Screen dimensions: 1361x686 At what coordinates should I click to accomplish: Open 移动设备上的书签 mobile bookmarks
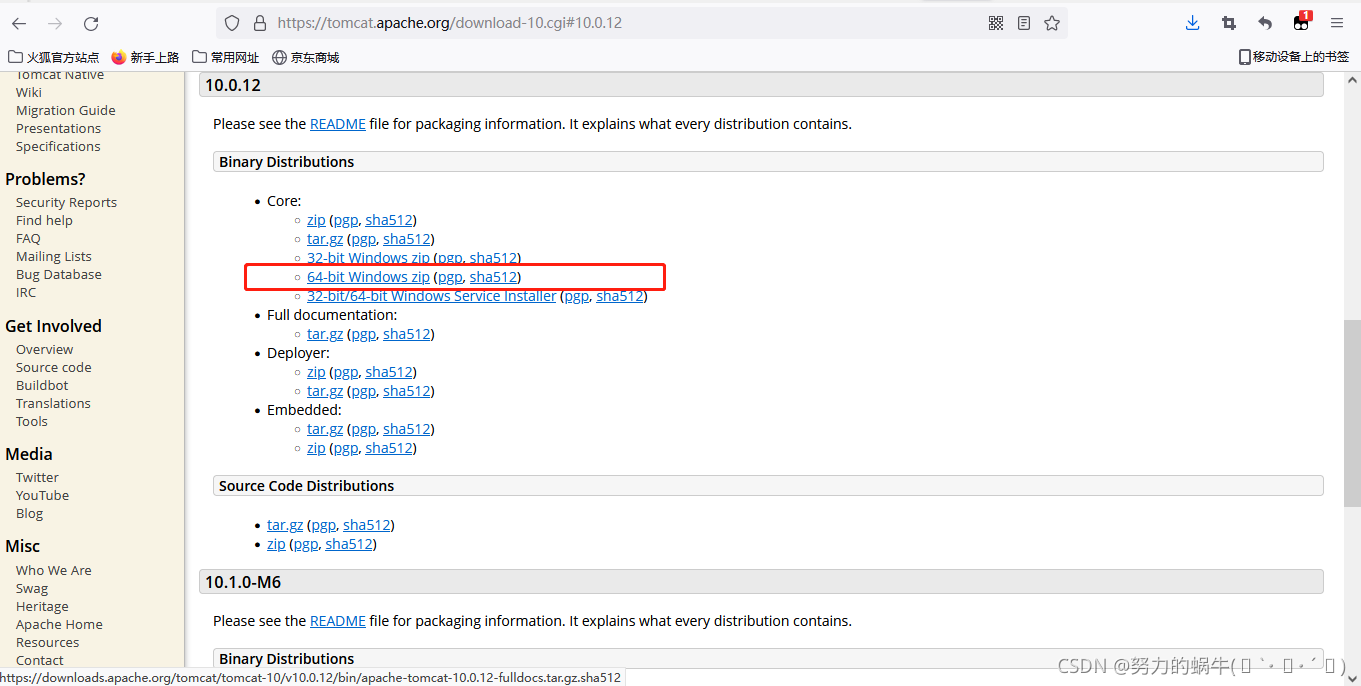click(1294, 57)
